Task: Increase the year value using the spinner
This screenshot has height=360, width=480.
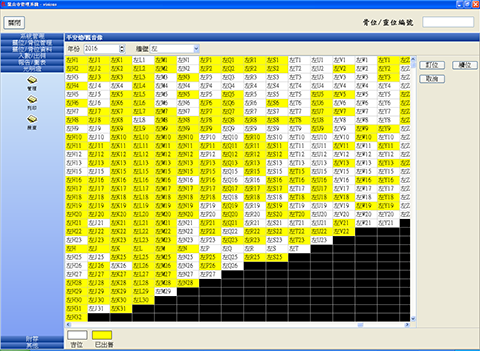Action: pyautogui.click(x=122, y=47)
